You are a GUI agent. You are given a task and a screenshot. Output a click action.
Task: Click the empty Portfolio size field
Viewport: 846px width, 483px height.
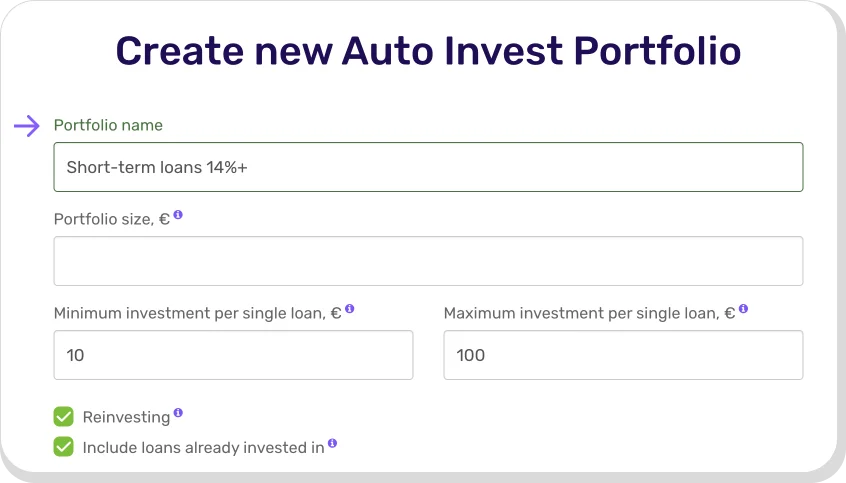coord(428,261)
